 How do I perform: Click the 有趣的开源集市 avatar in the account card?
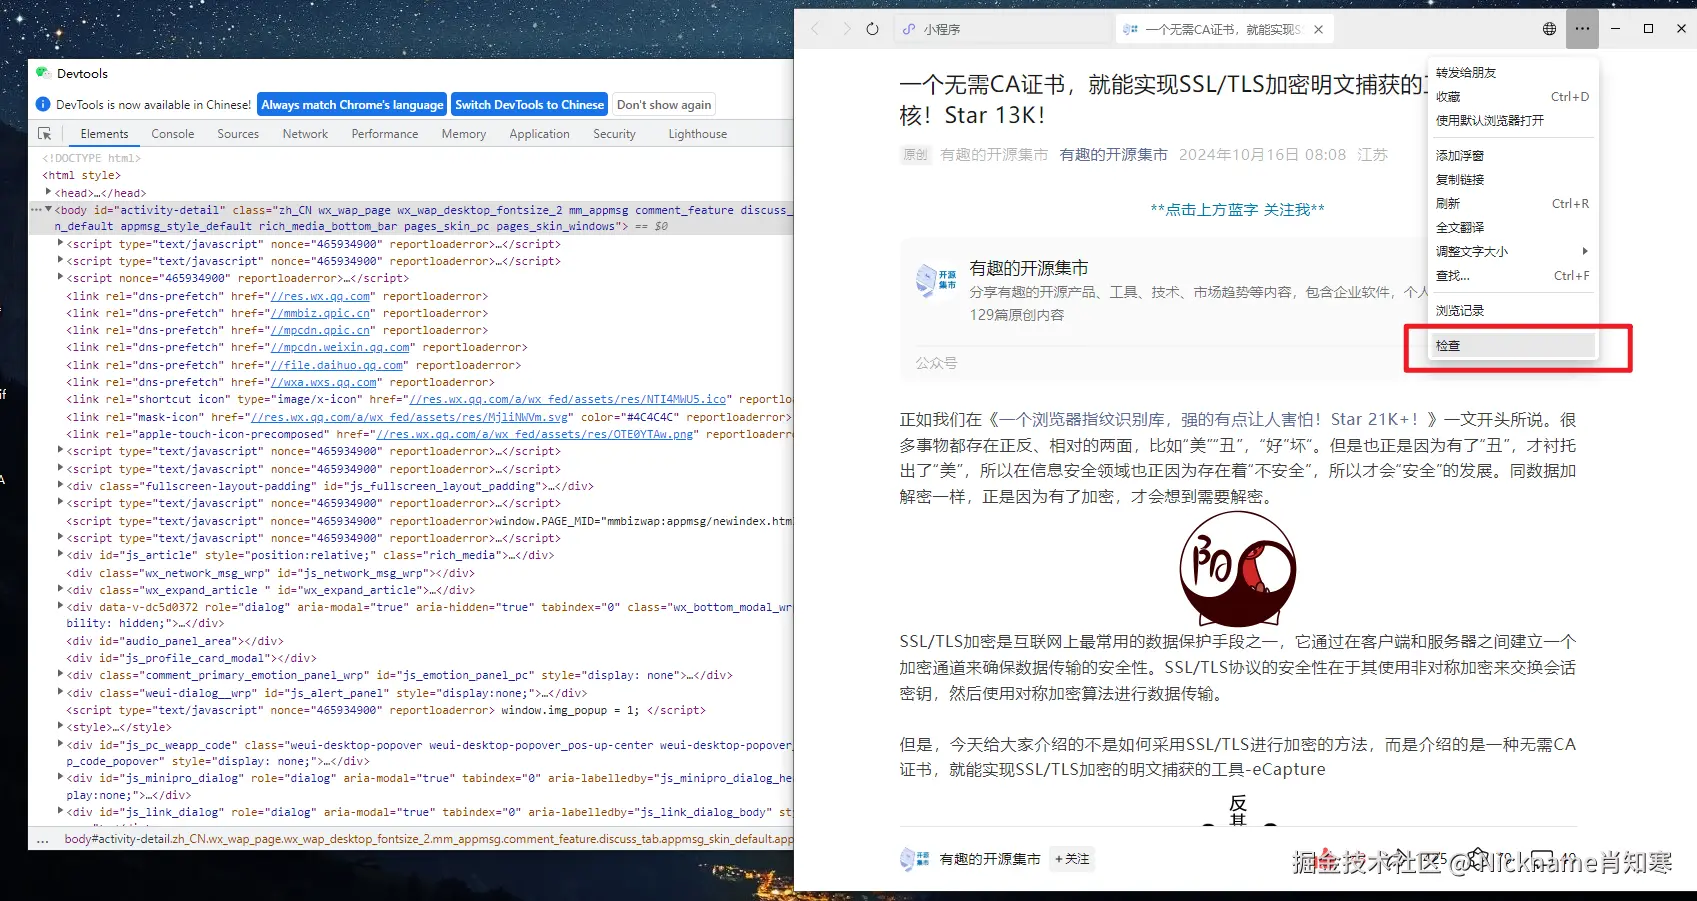pos(936,280)
